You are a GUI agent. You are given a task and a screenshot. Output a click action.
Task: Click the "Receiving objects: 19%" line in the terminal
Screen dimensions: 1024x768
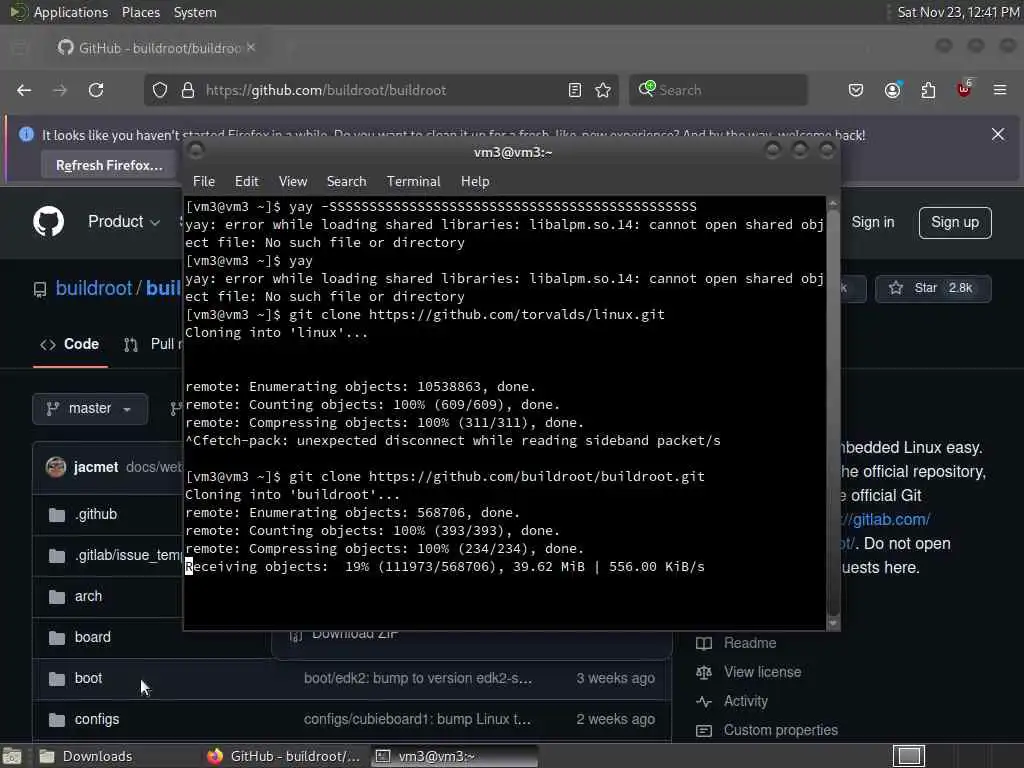coord(445,567)
